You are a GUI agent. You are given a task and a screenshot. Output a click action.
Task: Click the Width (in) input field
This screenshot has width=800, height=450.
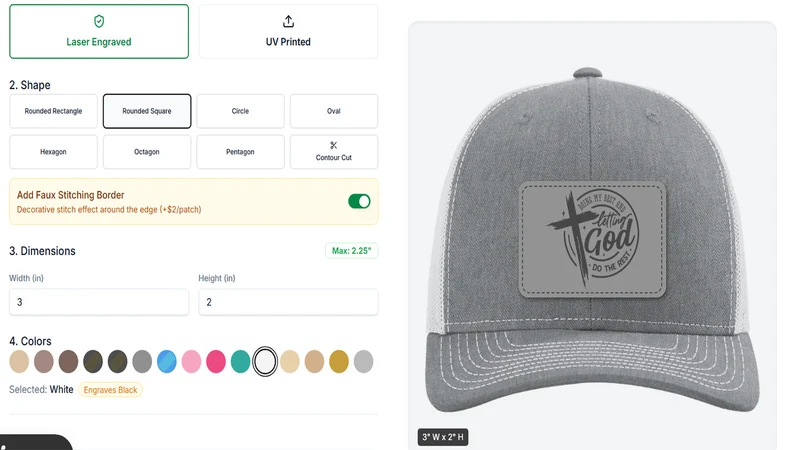click(99, 302)
